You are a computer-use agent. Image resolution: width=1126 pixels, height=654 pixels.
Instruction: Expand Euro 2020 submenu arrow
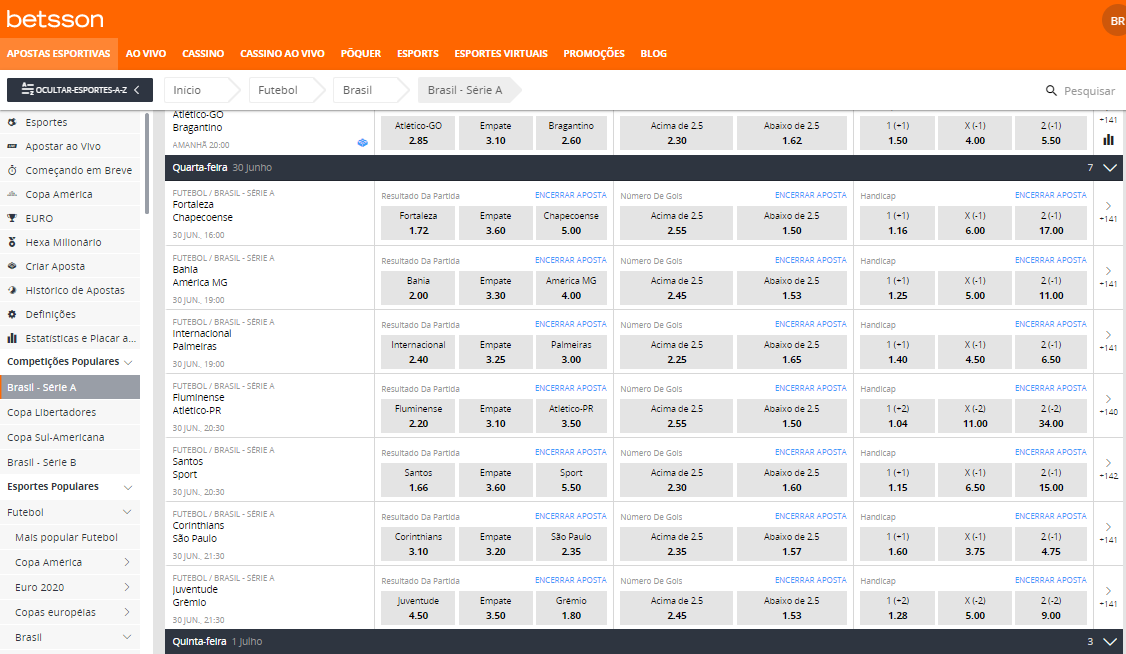click(127, 587)
